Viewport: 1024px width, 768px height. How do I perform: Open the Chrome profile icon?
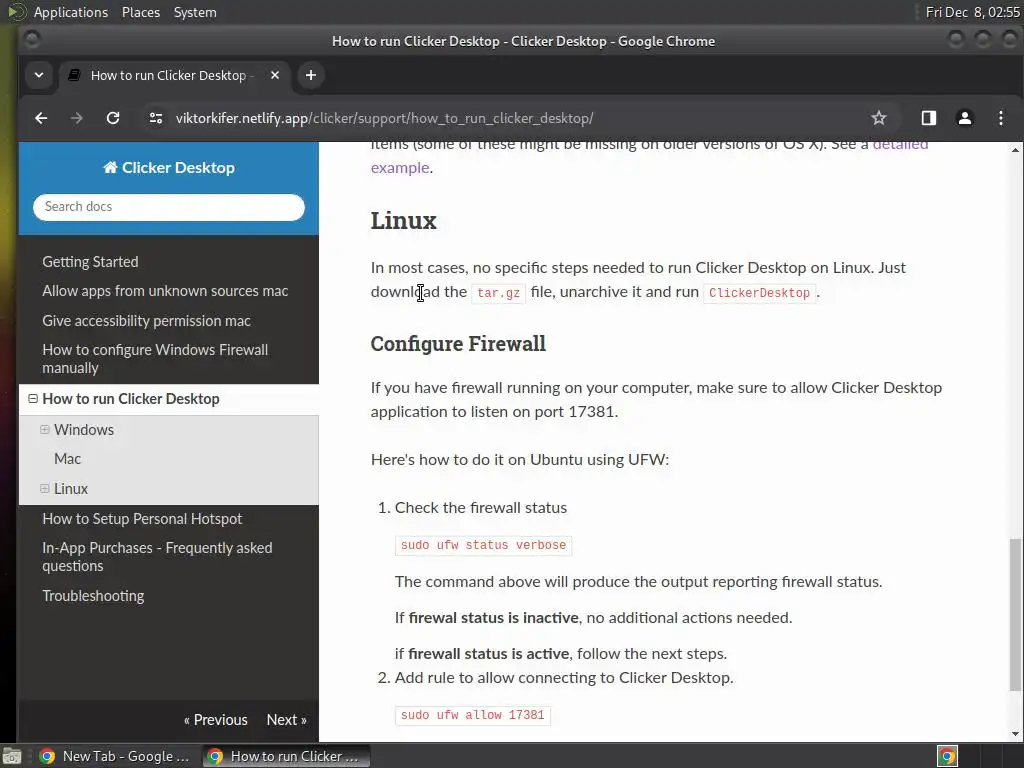pos(965,118)
